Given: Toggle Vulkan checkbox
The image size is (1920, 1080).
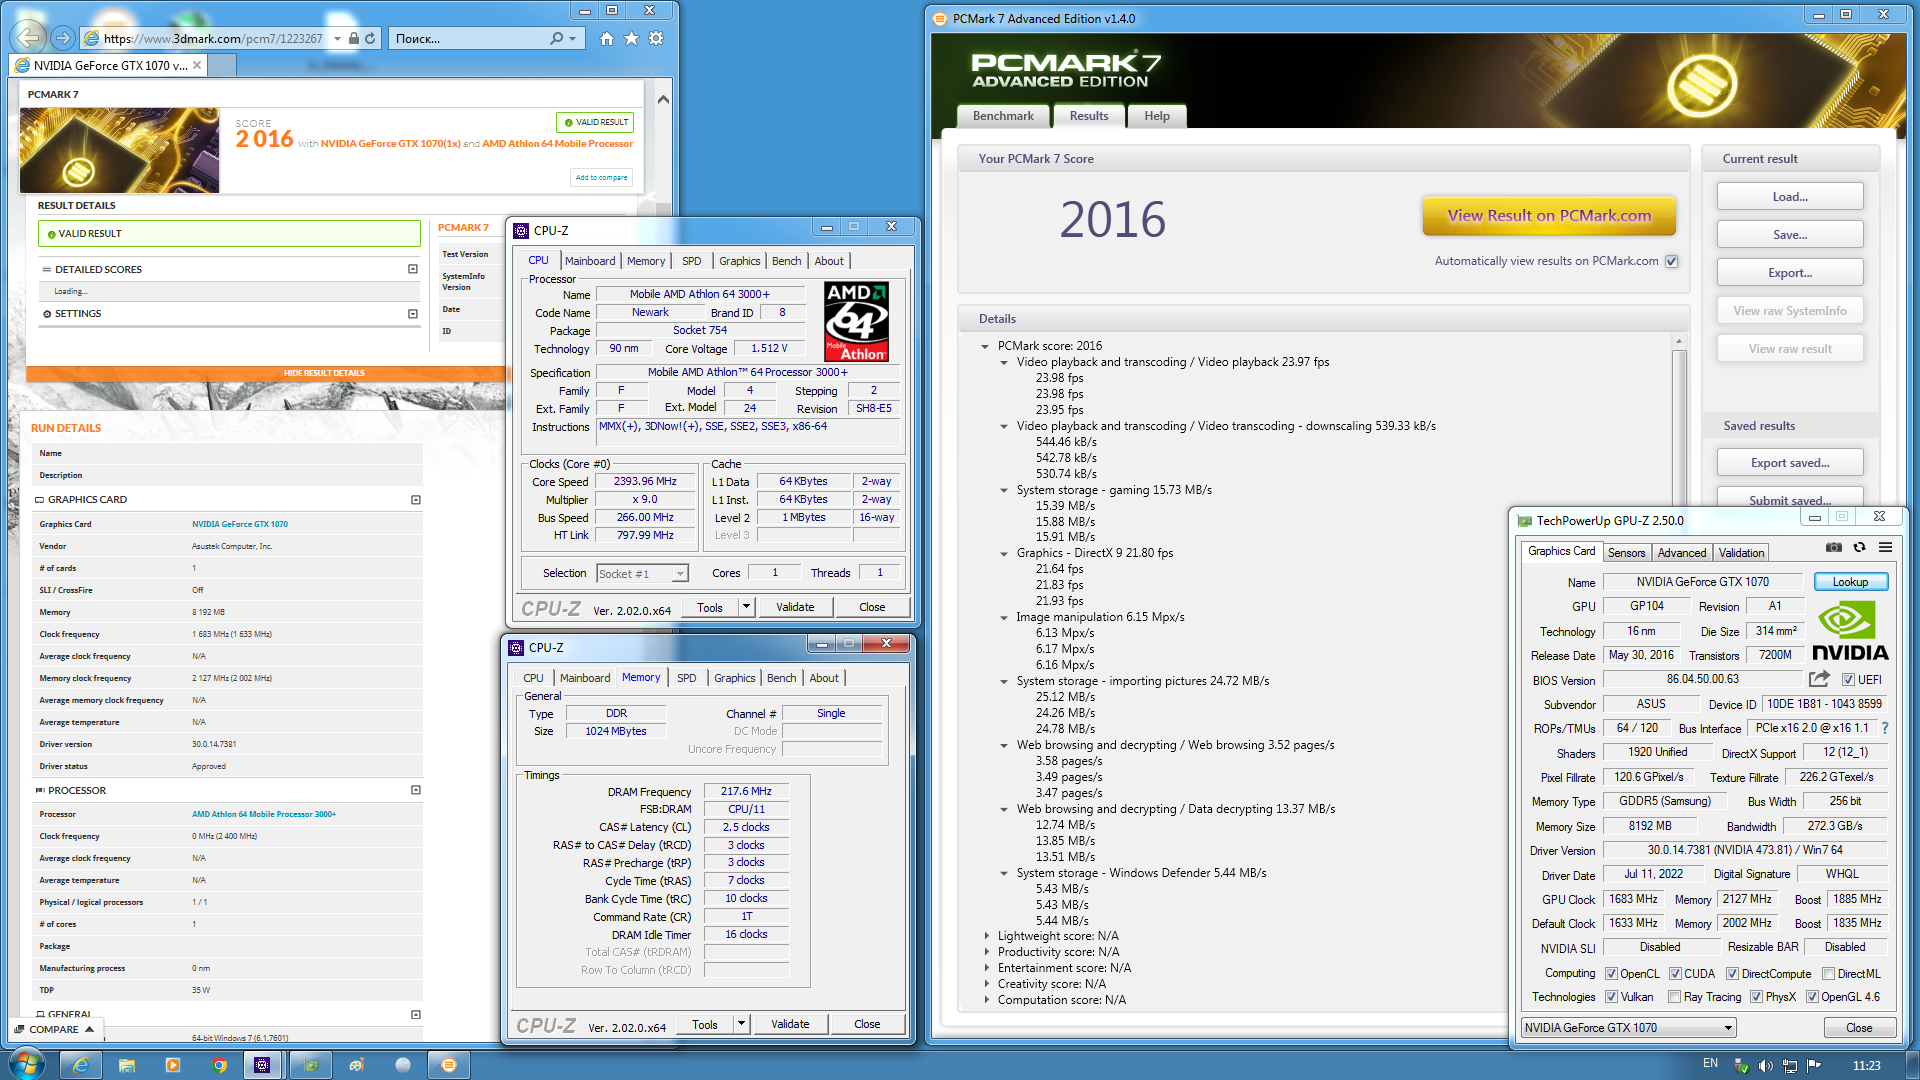Looking at the screenshot, I should coord(1611,997).
